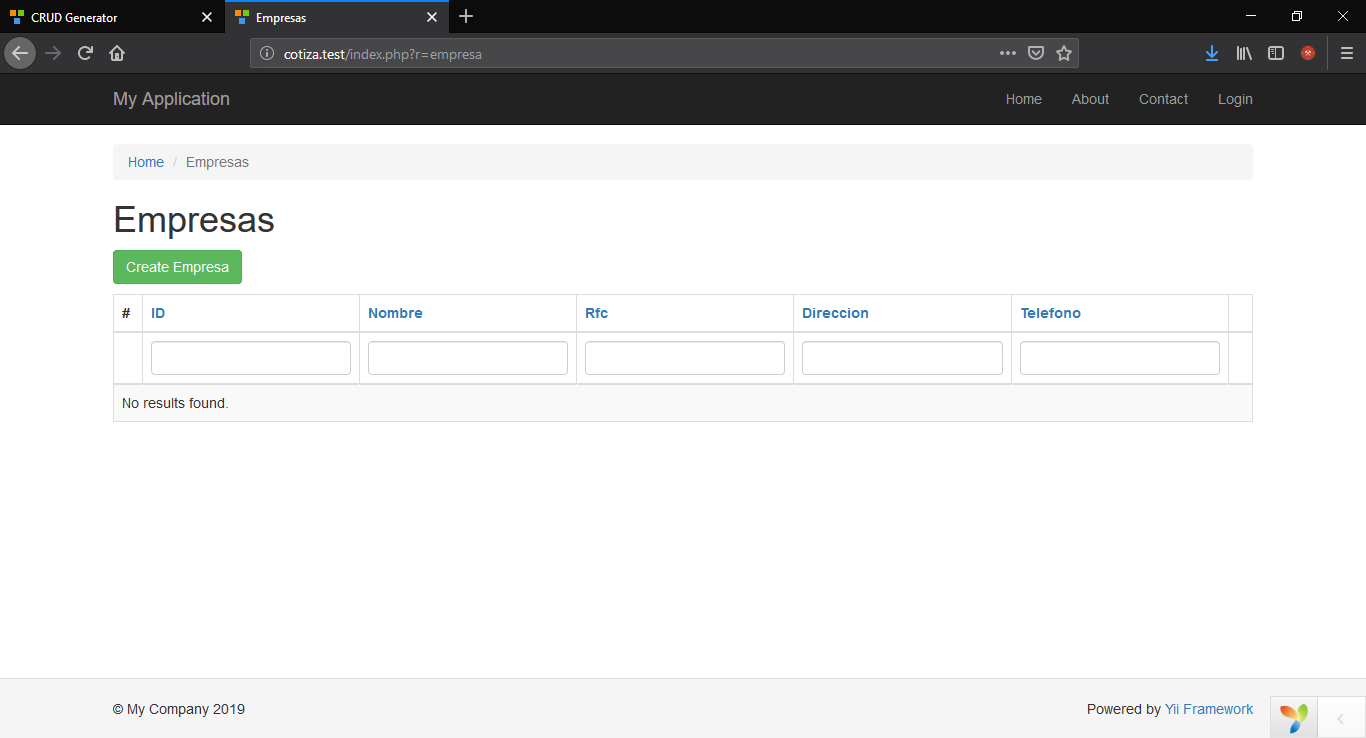Click the Home breadcrumb link
The image size is (1366, 738).
tap(146, 162)
